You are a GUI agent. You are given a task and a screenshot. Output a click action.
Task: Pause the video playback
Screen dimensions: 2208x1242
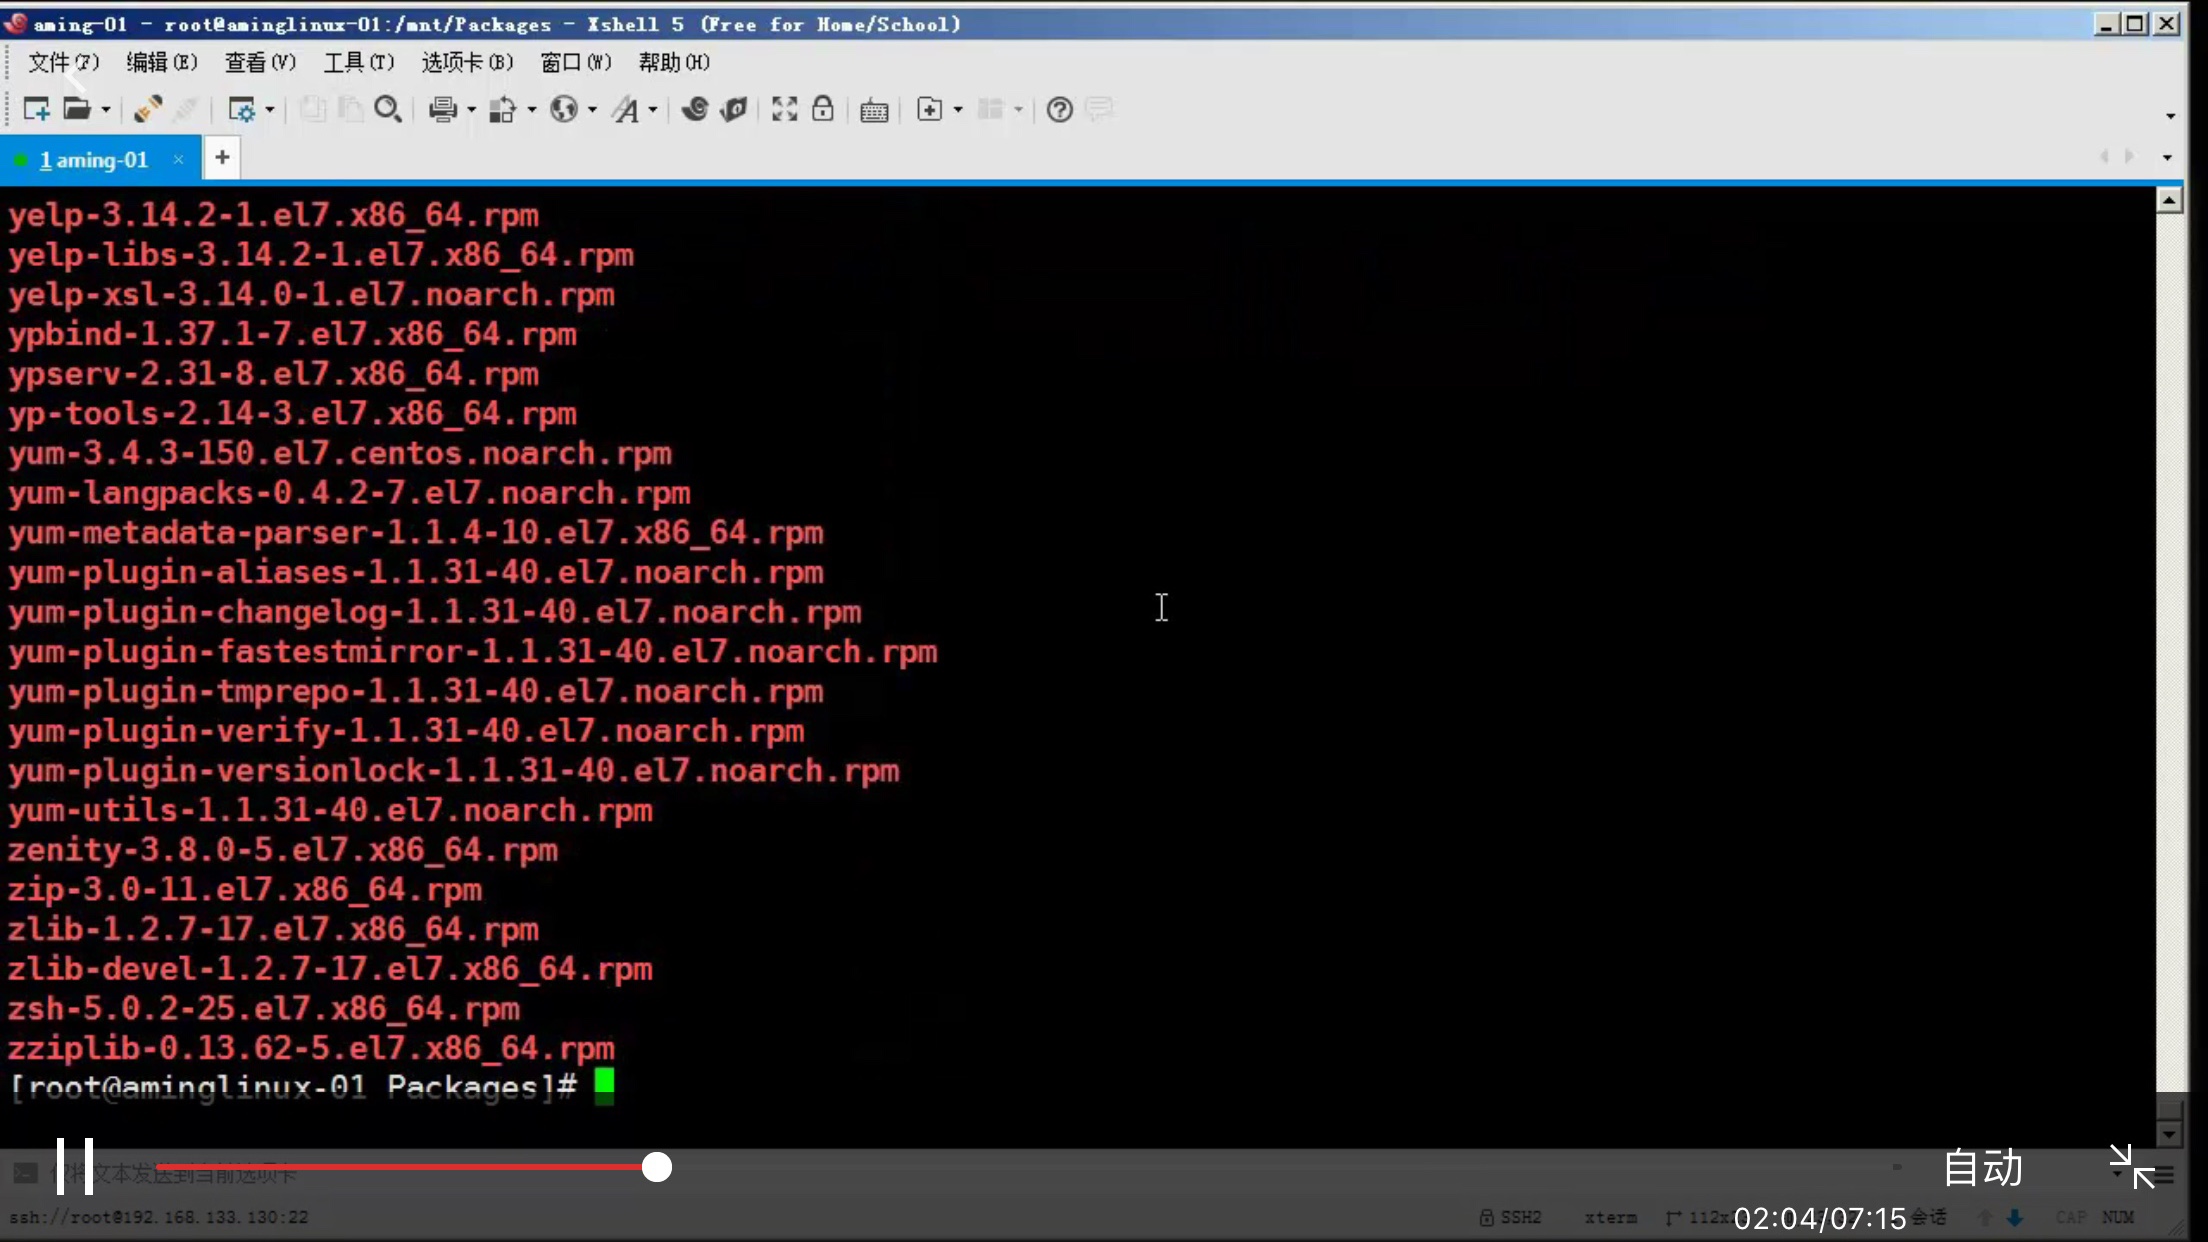point(75,1166)
